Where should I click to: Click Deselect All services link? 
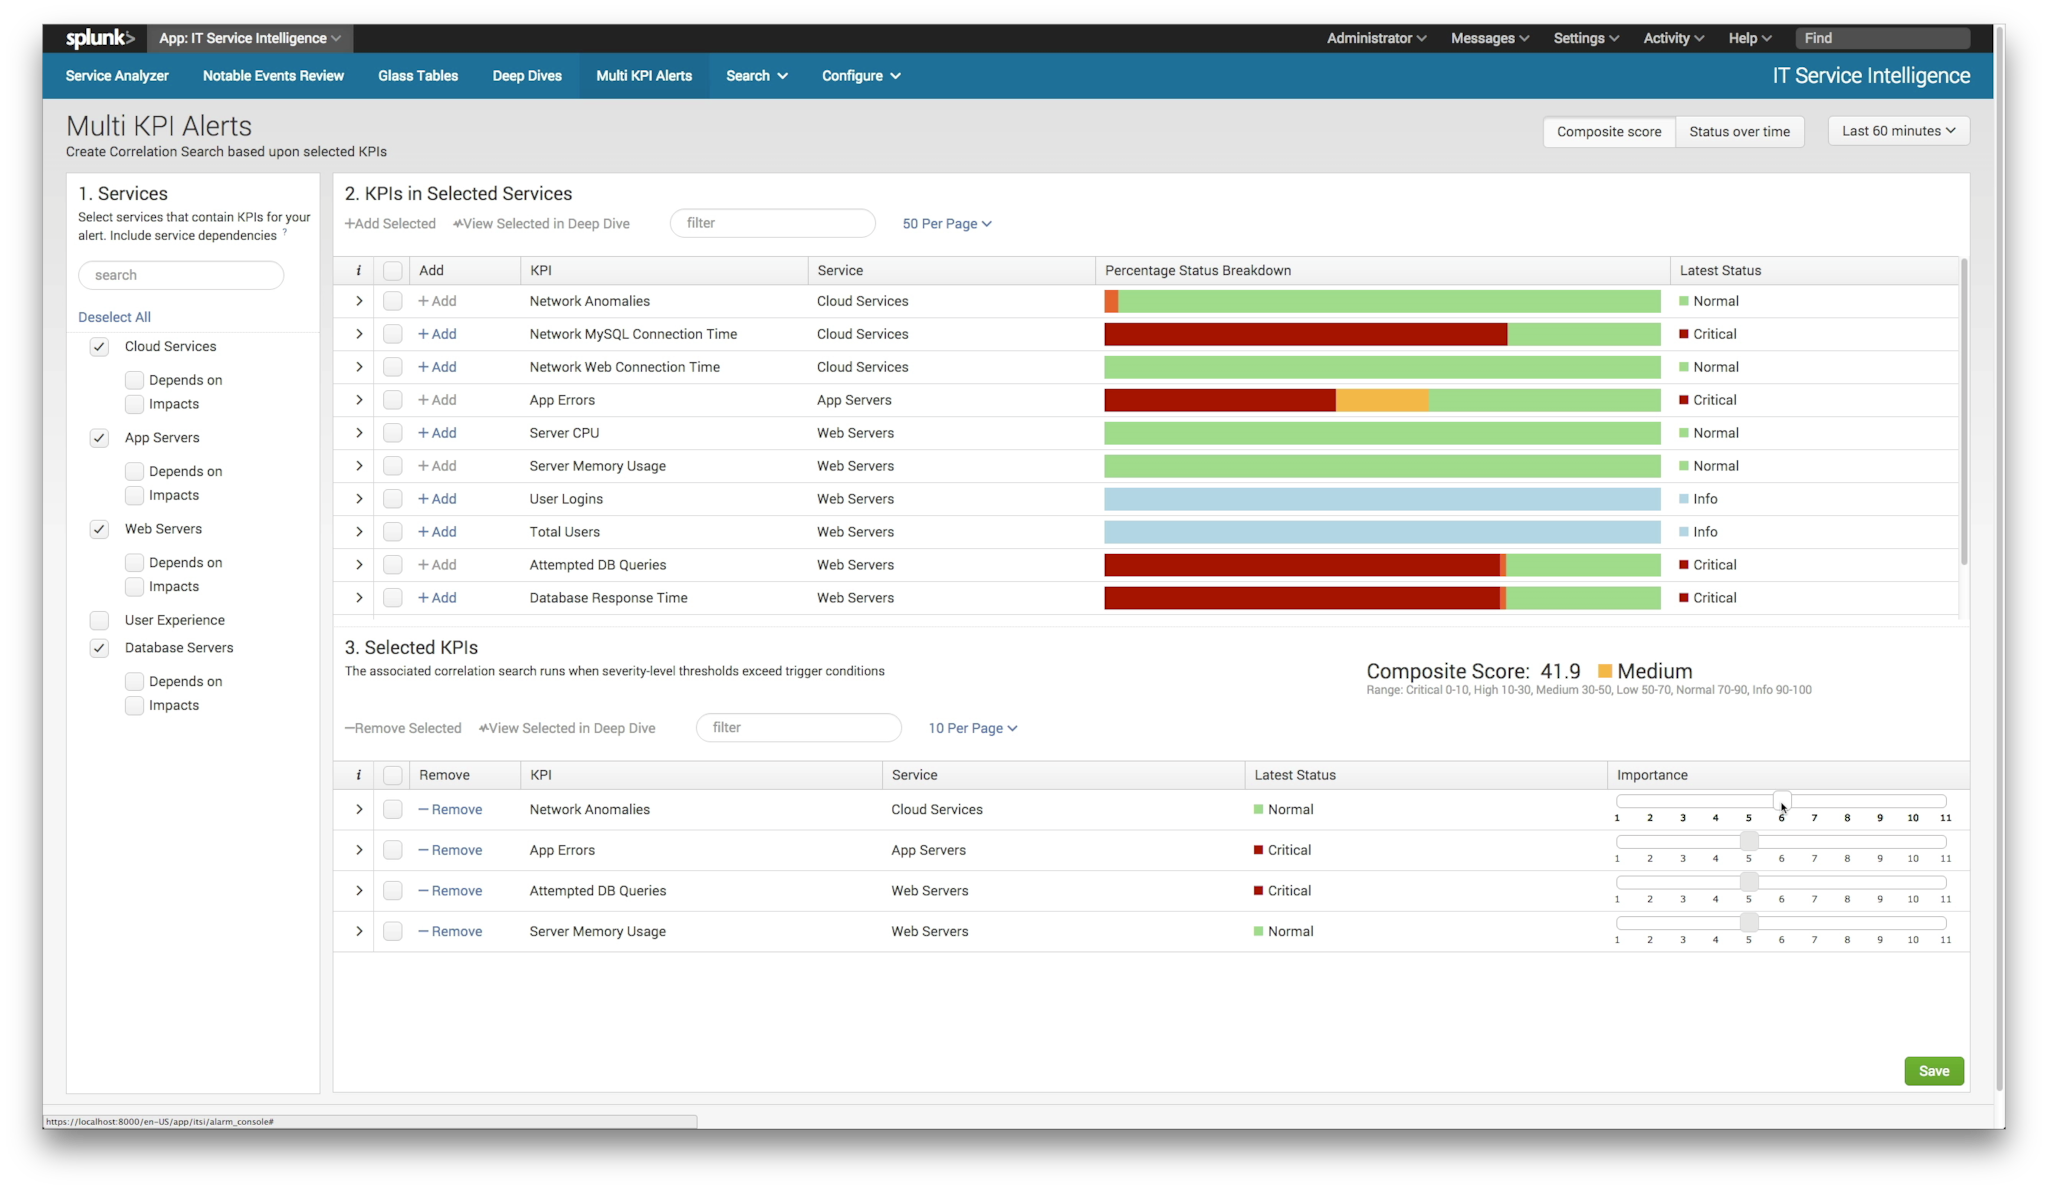(x=114, y=317)
